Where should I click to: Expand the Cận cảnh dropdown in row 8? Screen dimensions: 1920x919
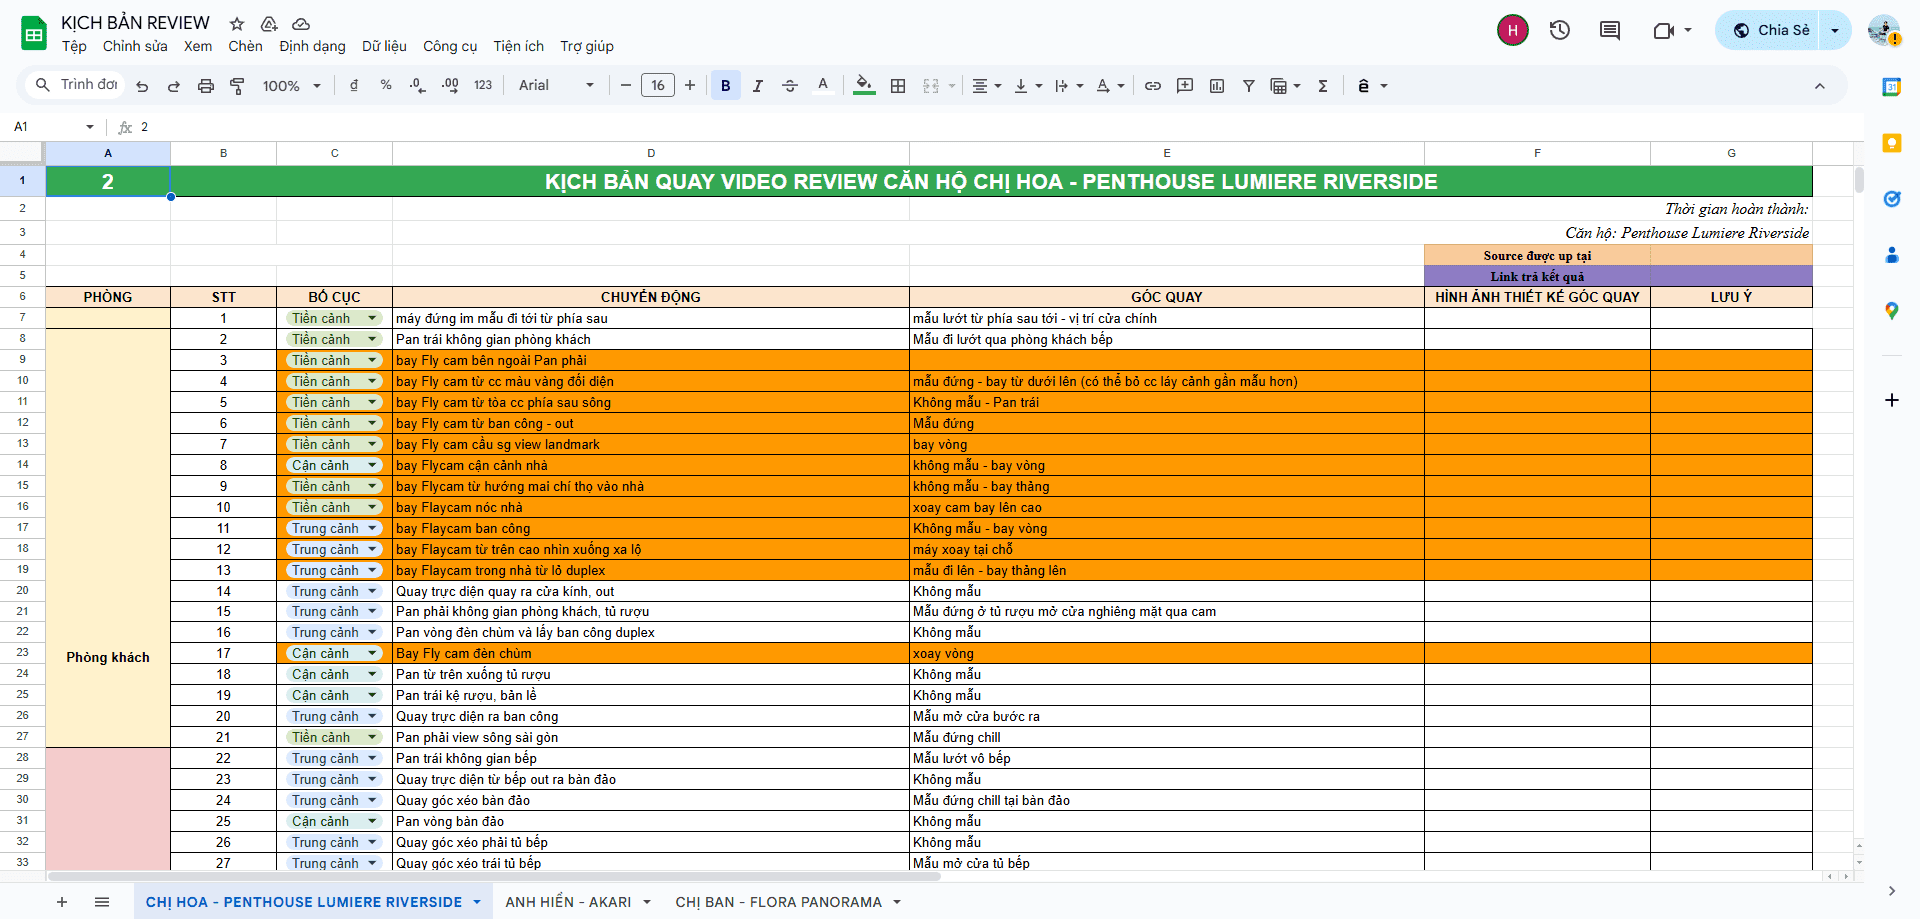point(372,465)
